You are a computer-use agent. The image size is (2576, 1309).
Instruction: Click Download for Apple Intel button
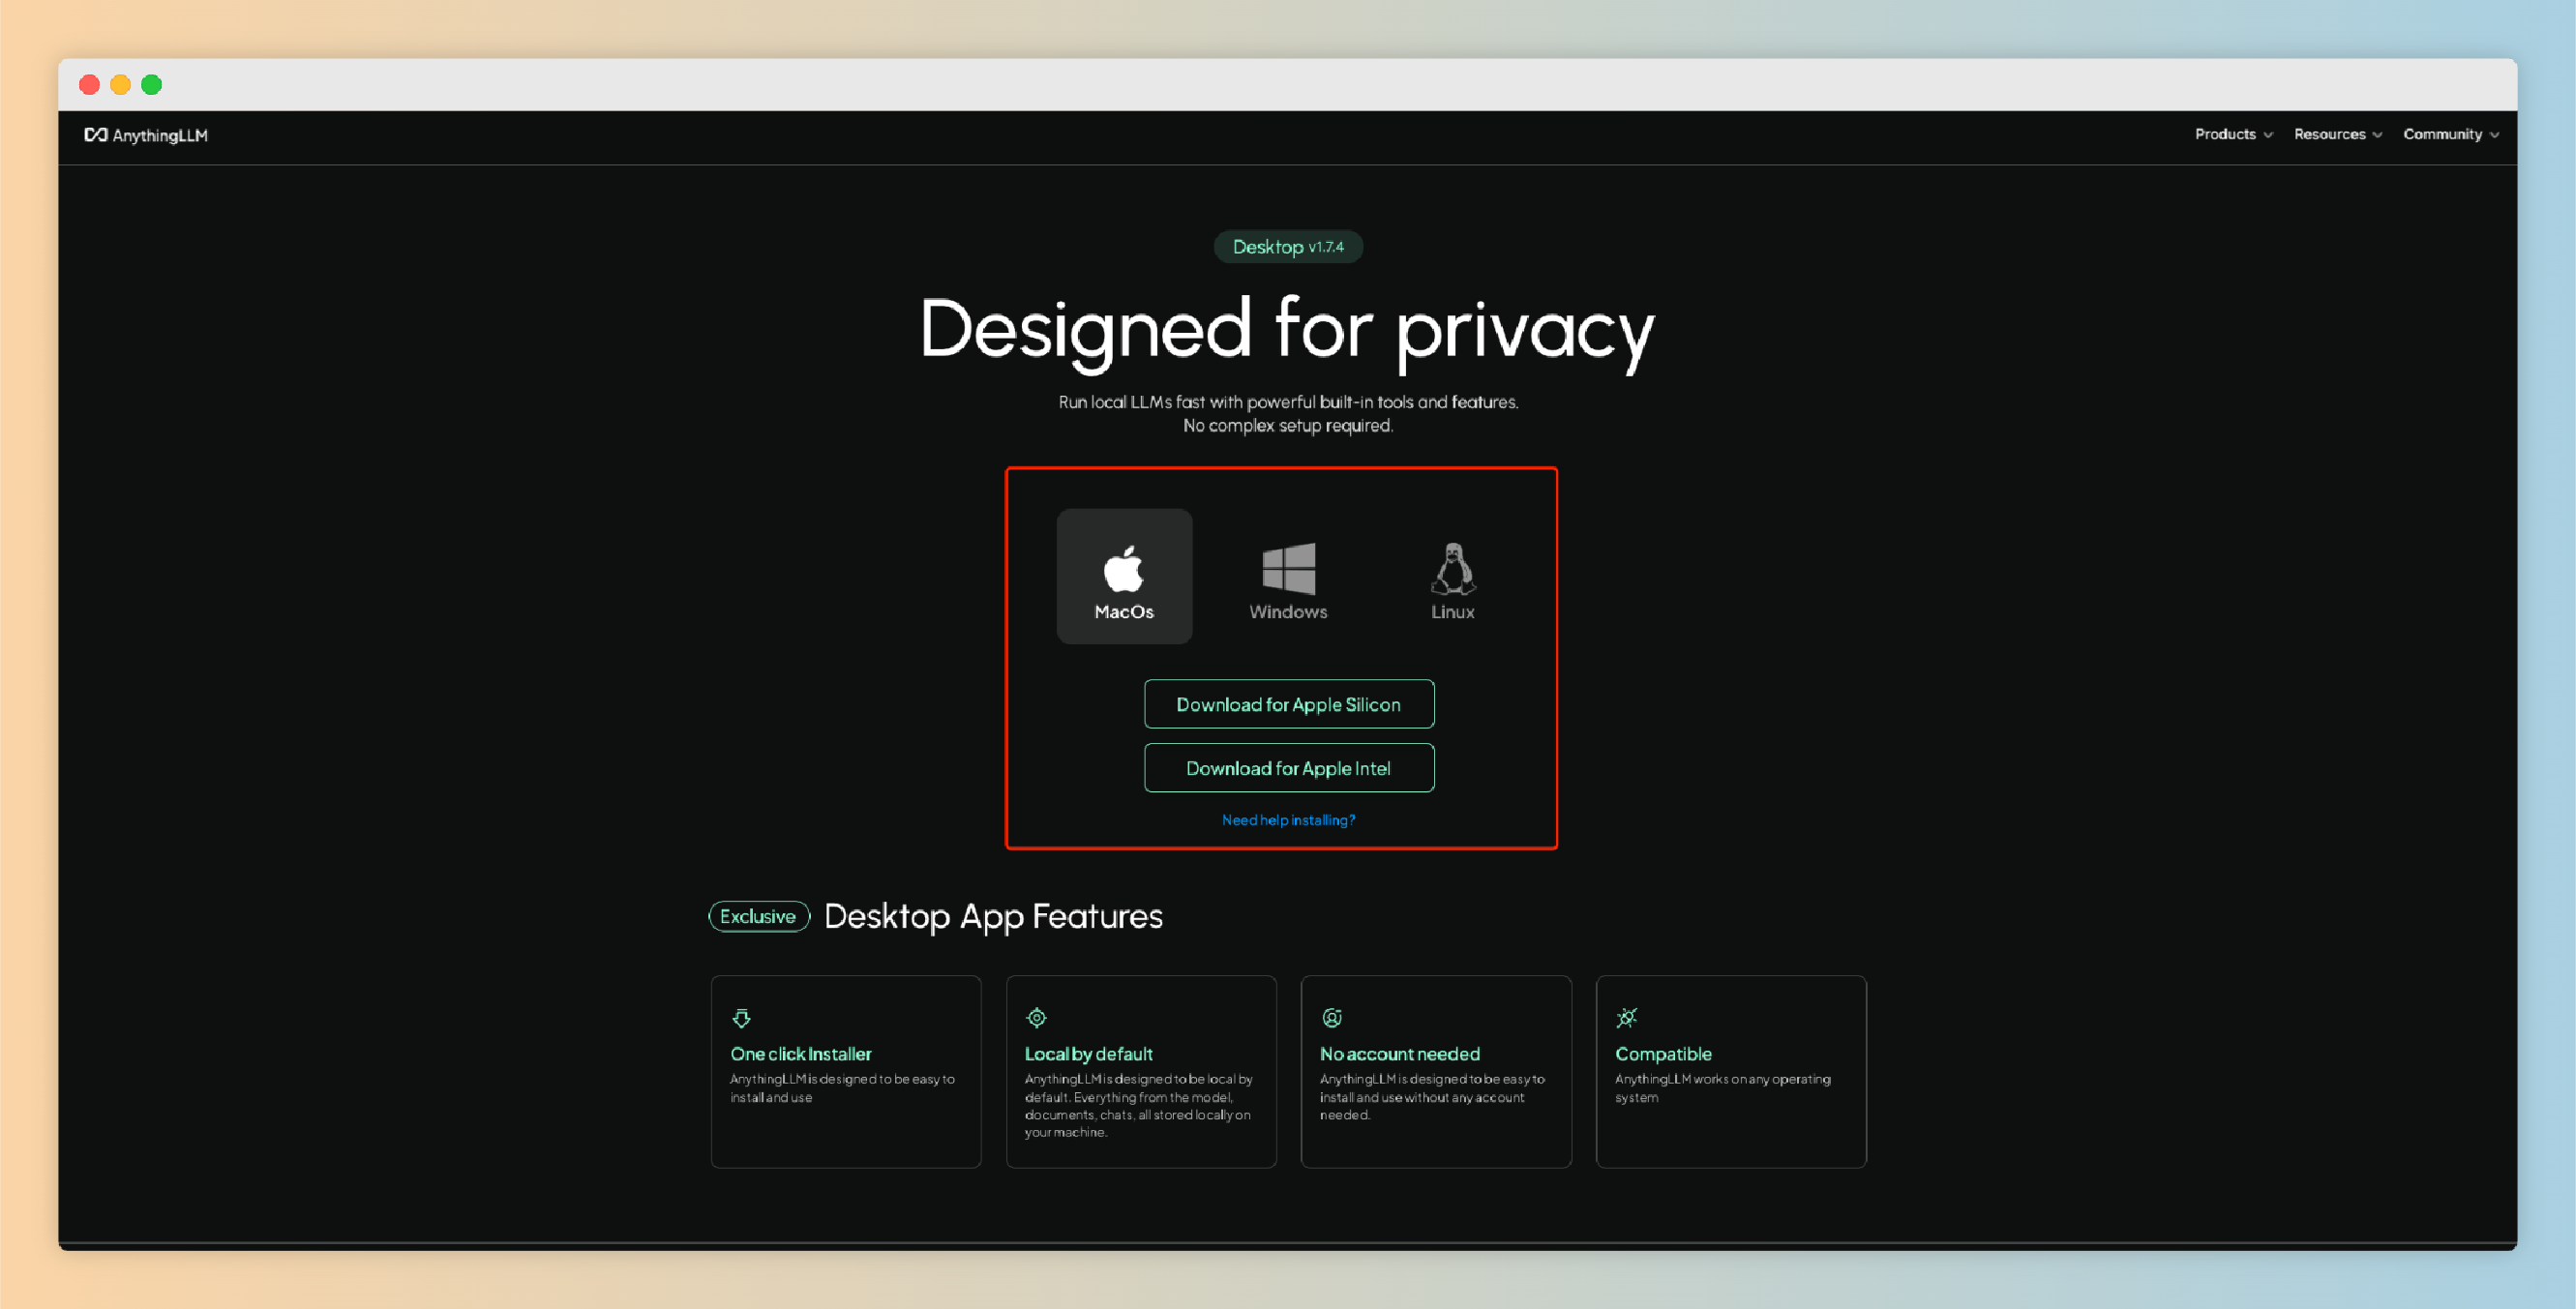(x=1288, y=768)
